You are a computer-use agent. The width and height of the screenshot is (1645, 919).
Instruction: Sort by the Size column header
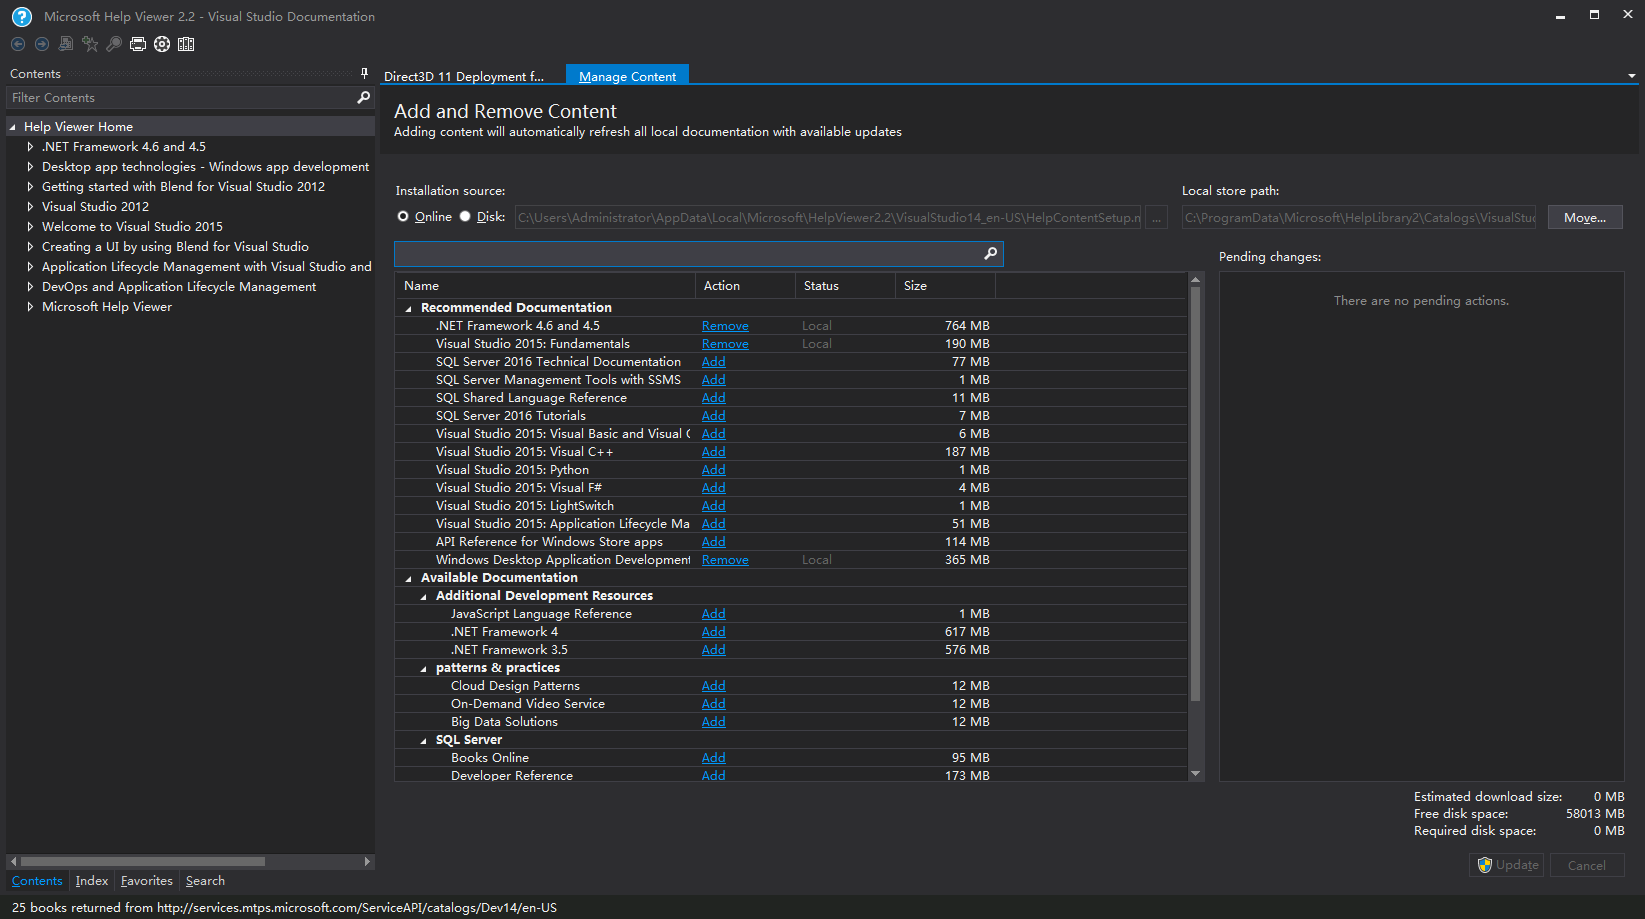[x=945, y=286]
